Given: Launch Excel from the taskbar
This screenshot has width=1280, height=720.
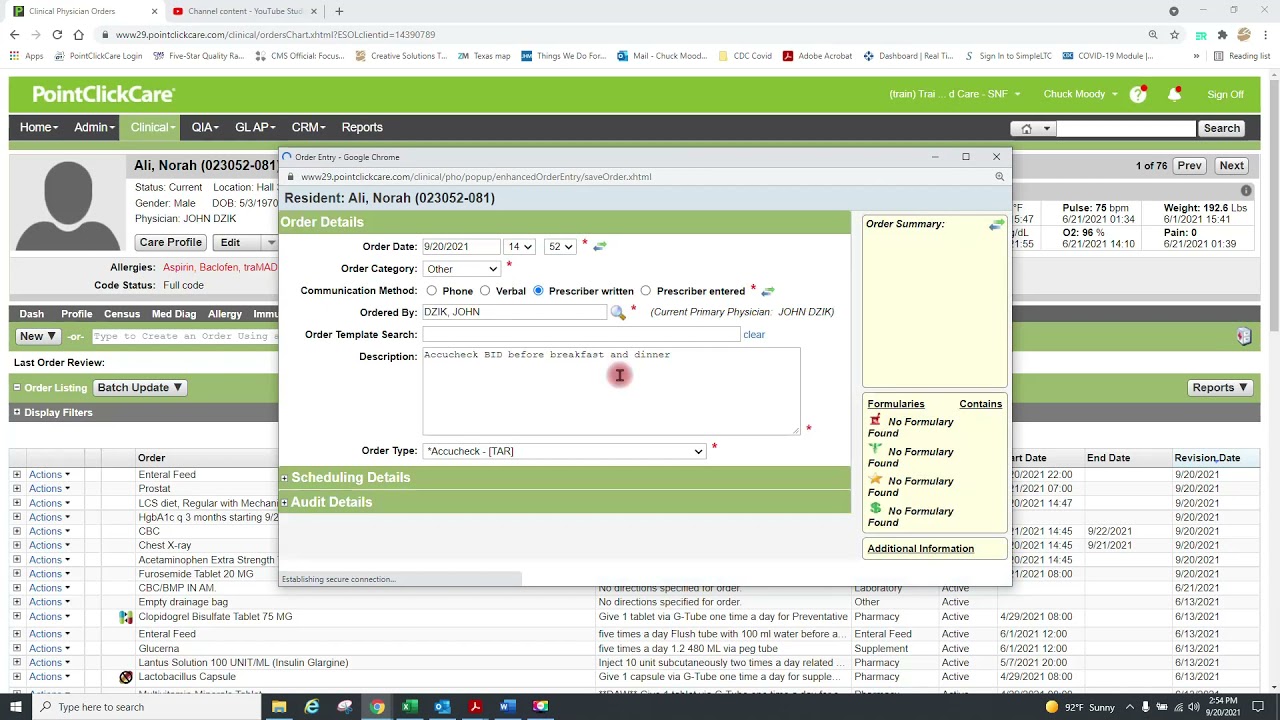Looking at the screenshot, I should click(x=409, y=707).
